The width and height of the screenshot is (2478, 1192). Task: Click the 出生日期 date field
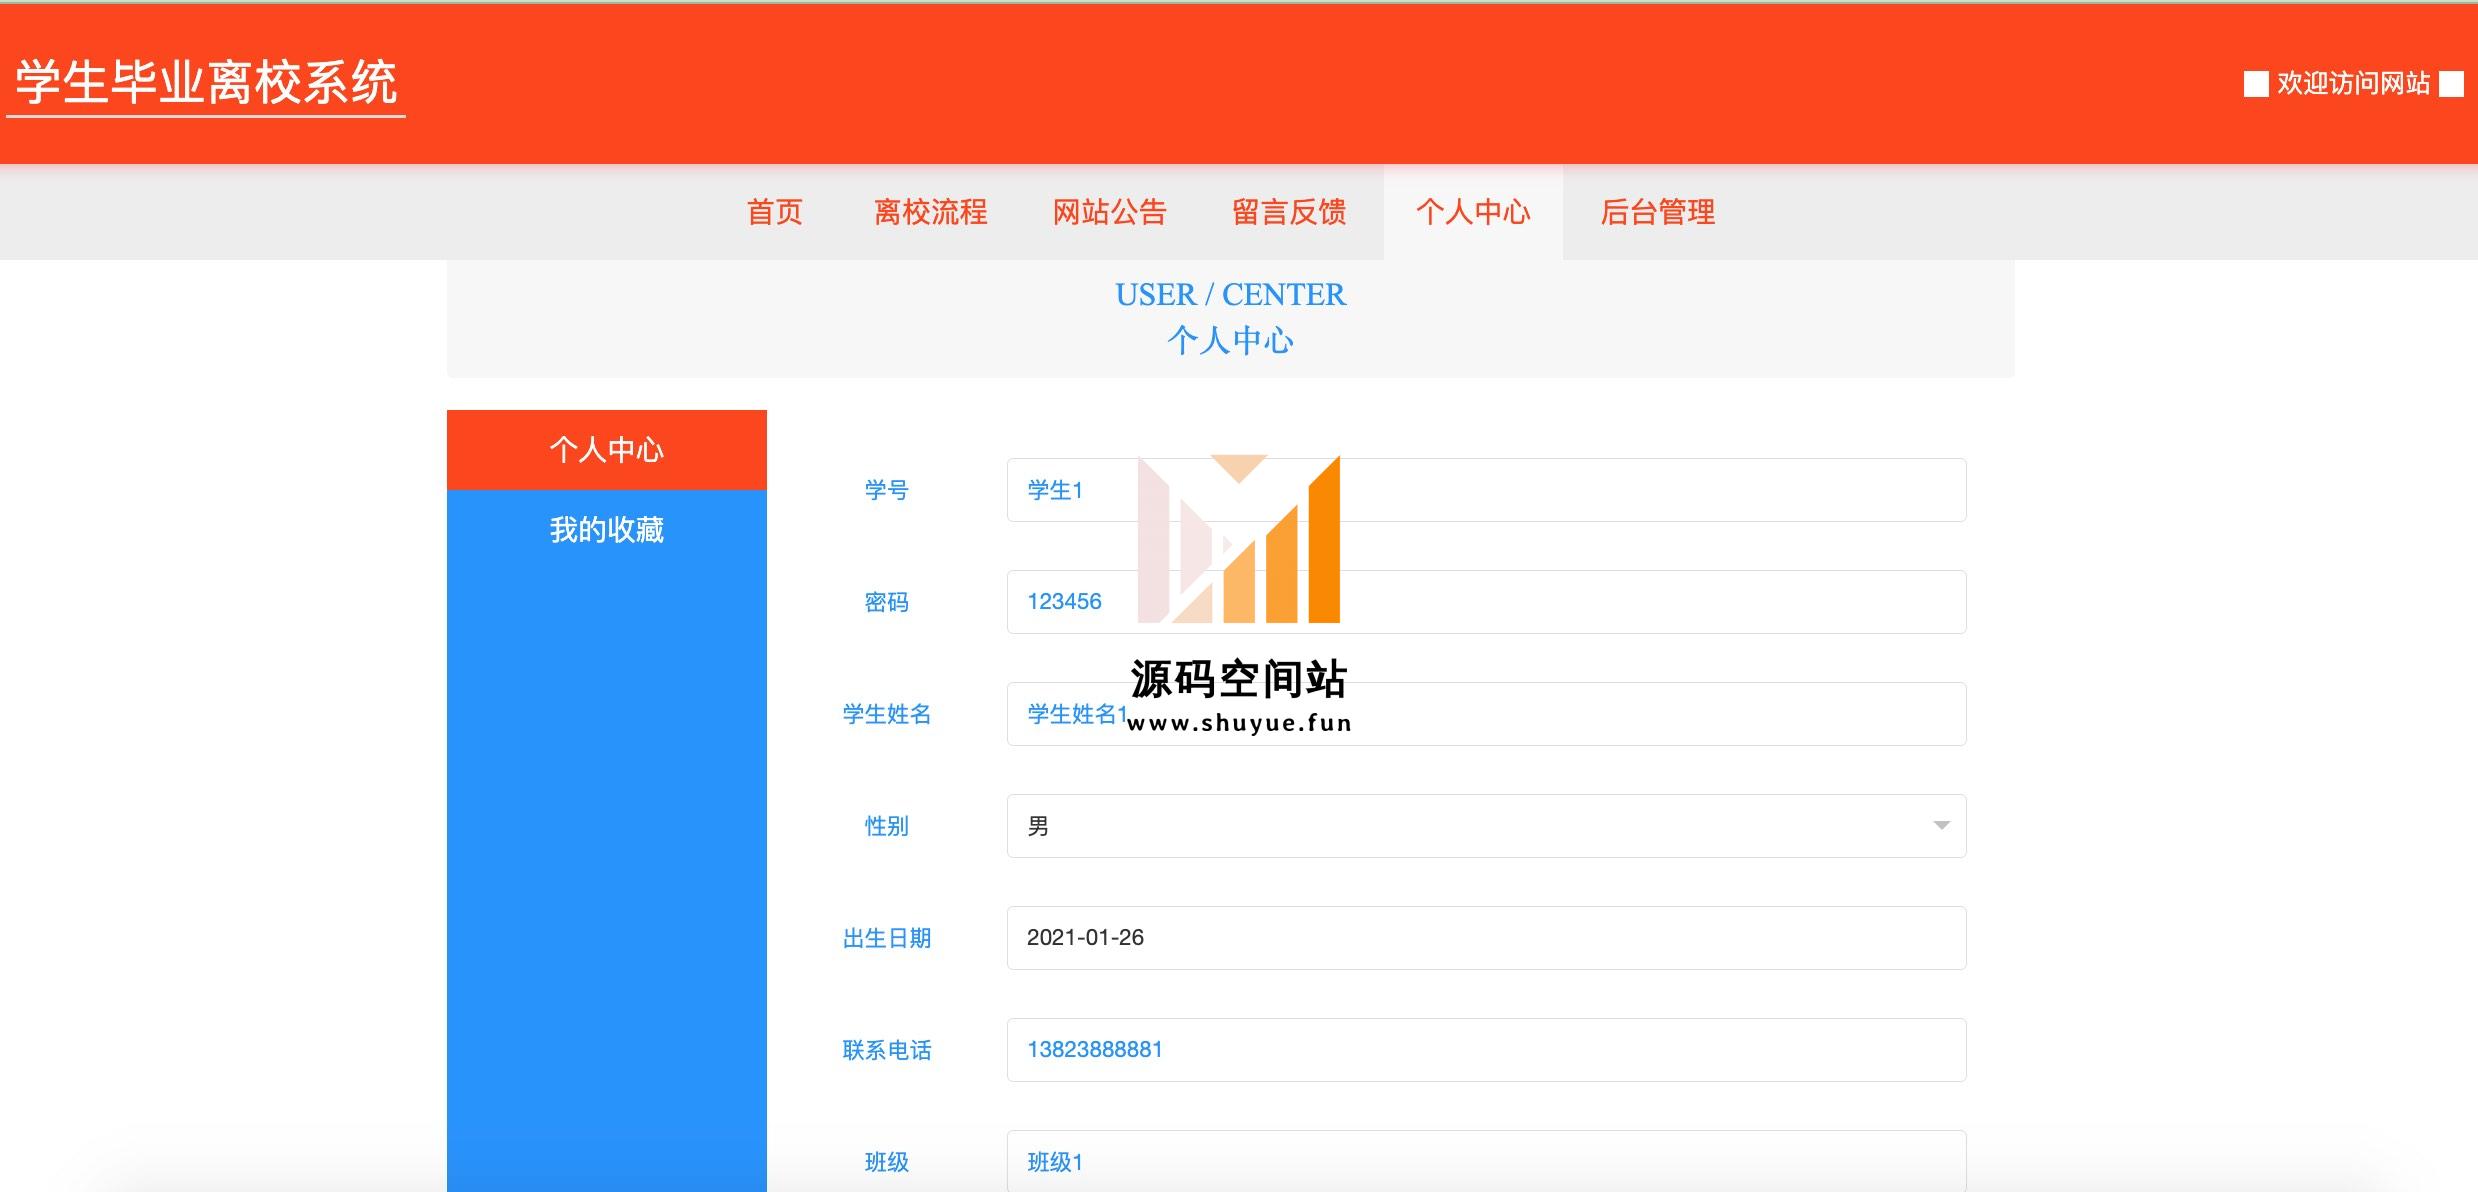tap(1486, 938)
